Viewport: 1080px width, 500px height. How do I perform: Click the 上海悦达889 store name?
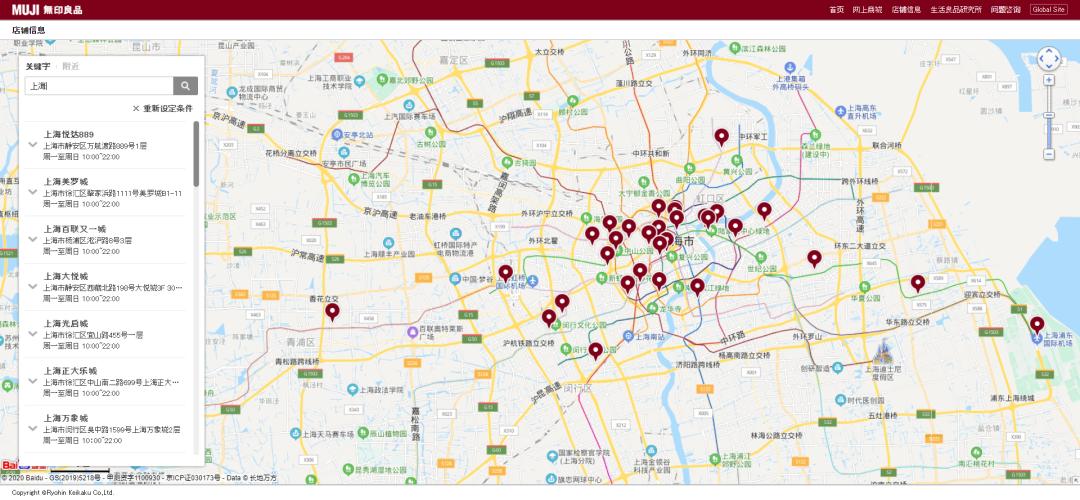(x=69, y=134)
